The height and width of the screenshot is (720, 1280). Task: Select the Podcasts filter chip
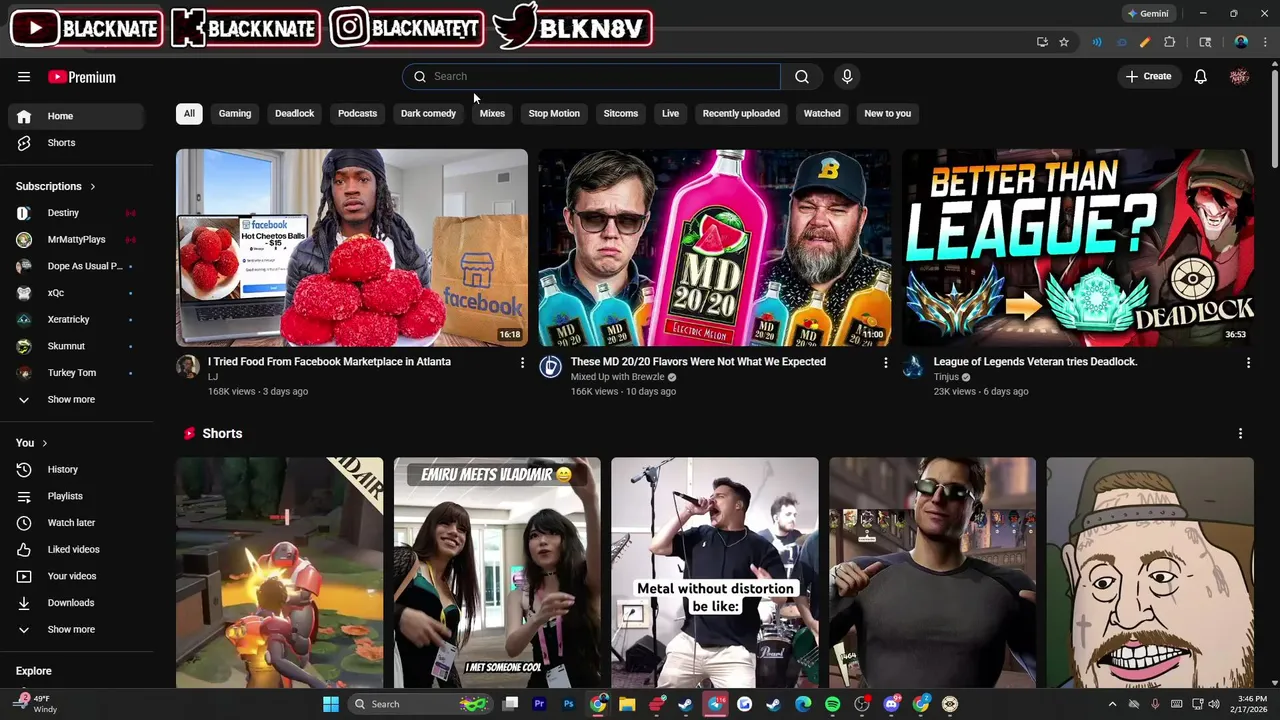(357, 113)
